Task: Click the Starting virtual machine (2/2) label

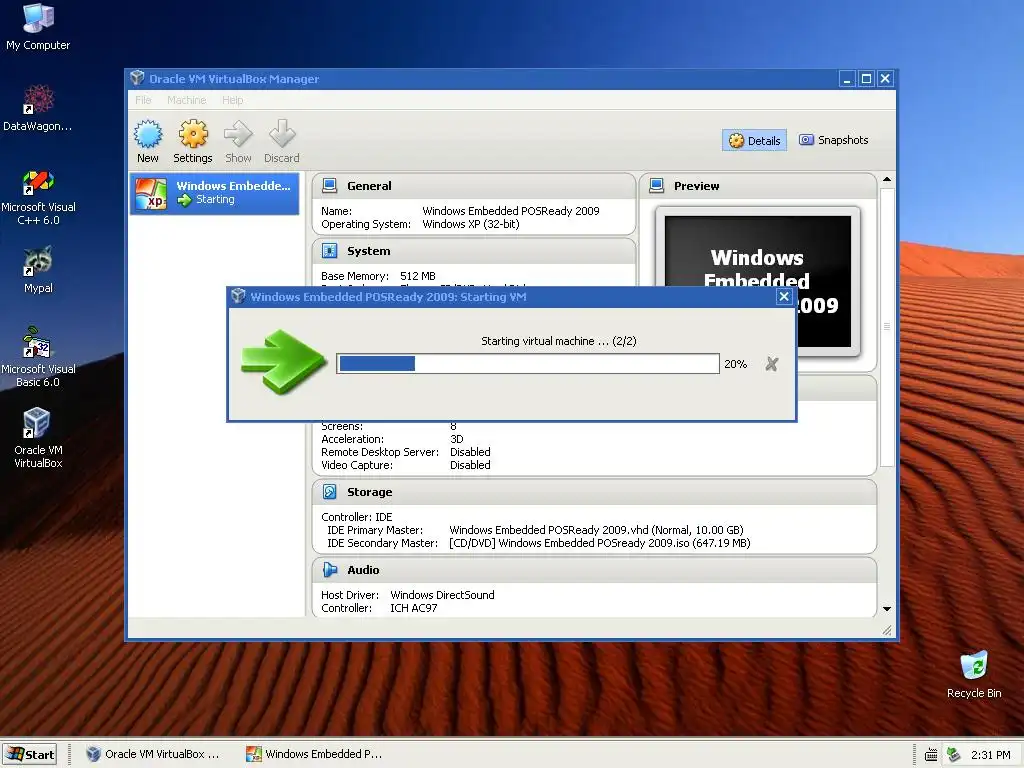Action: 558,341
